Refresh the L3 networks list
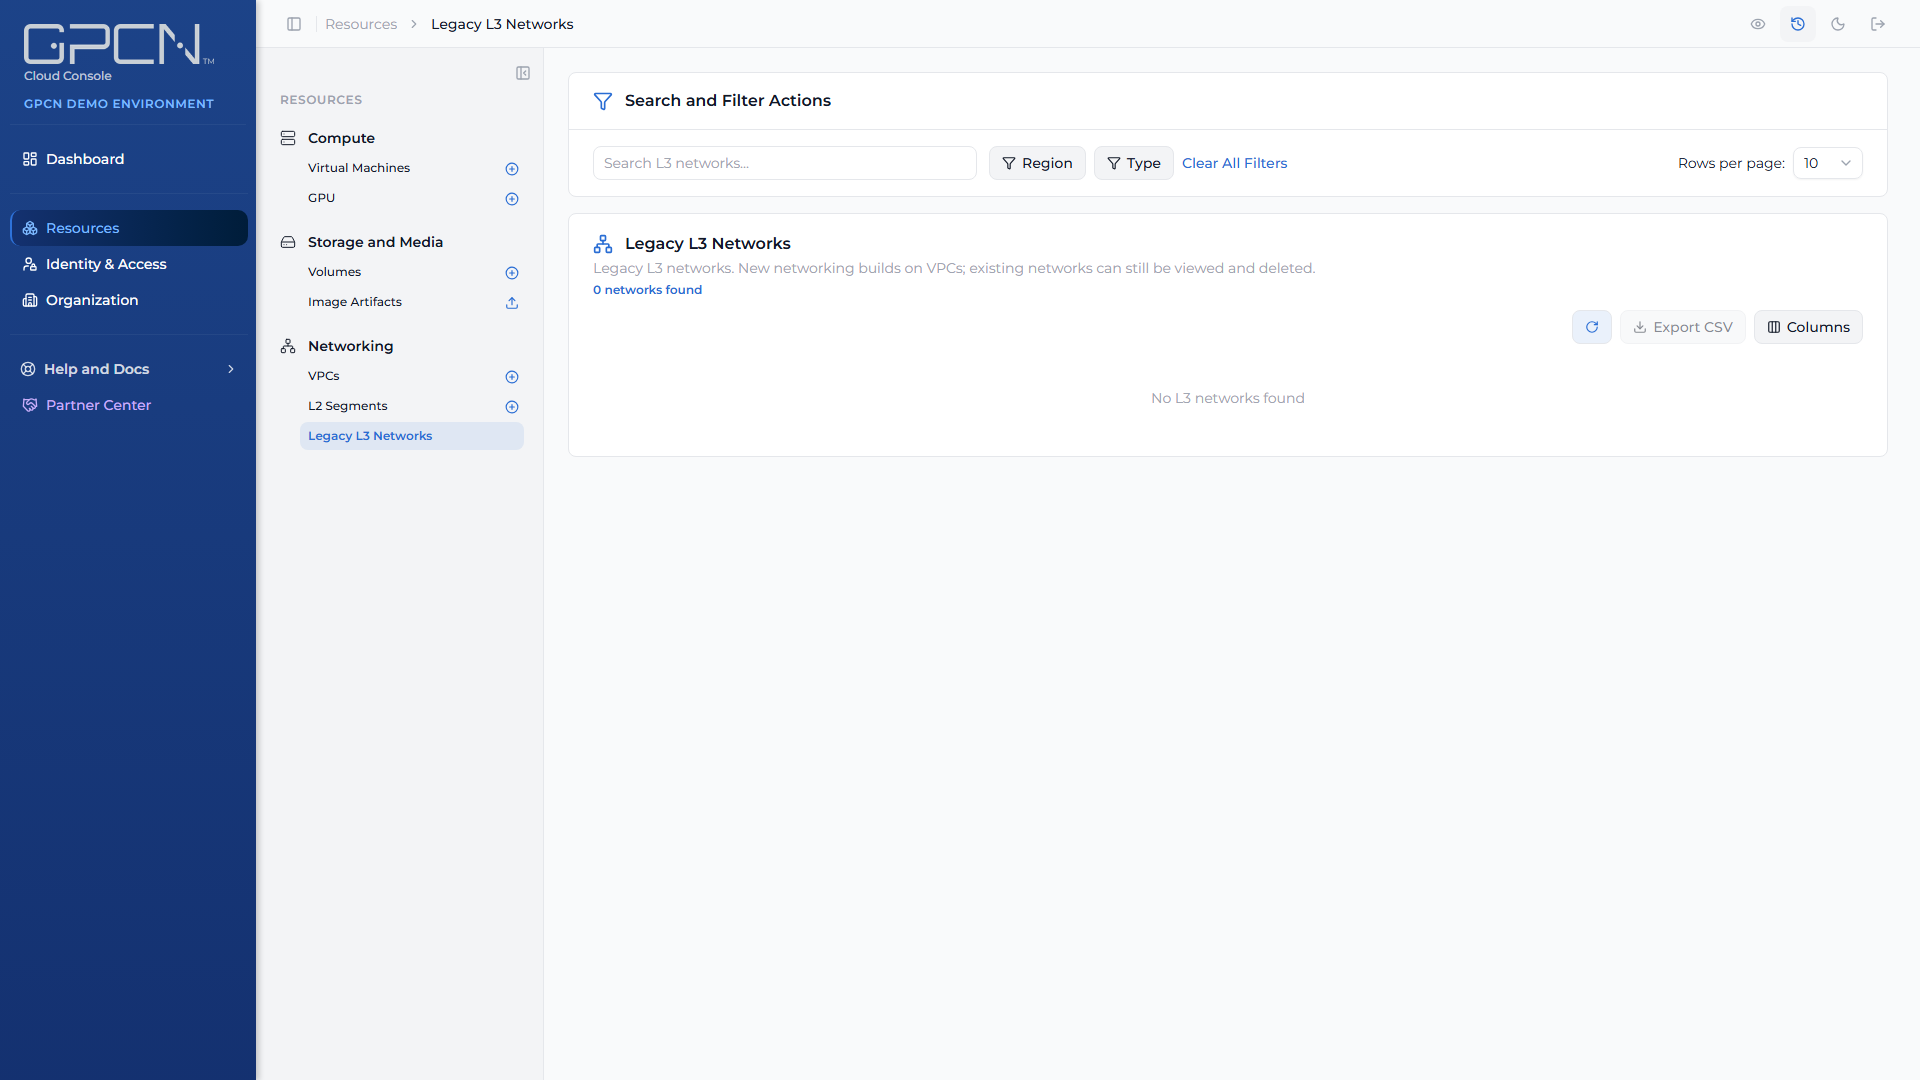 tap(1592, 327)
